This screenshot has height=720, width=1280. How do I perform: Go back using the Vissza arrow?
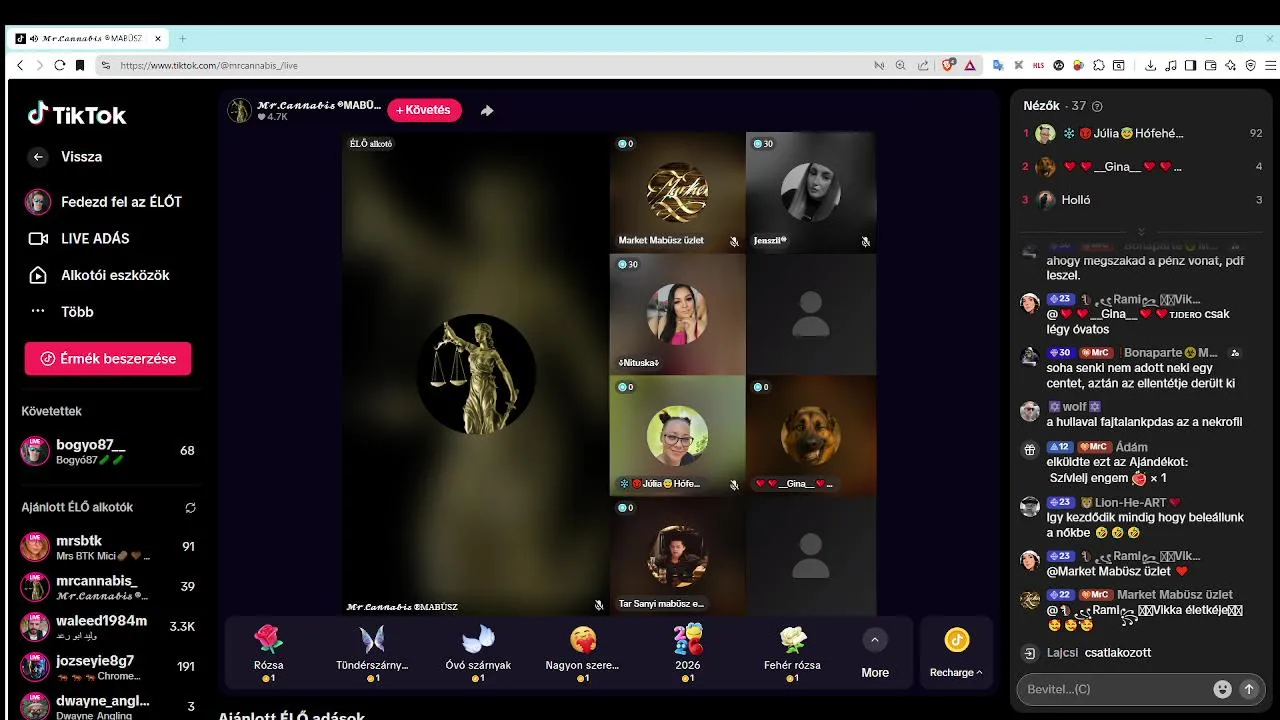click(x=38, y=157)
